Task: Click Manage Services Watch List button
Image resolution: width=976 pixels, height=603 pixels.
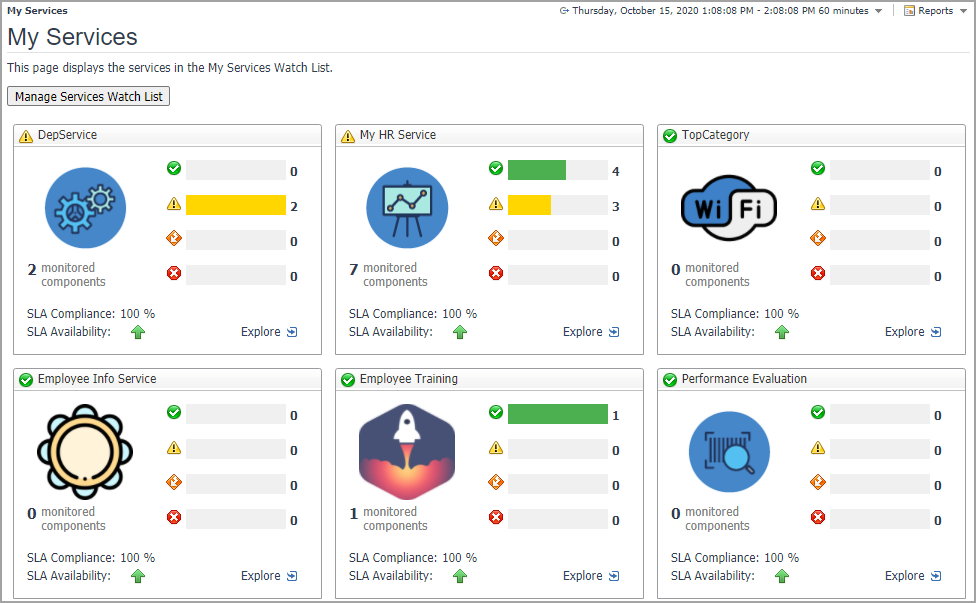Action: tap(89, 97)
